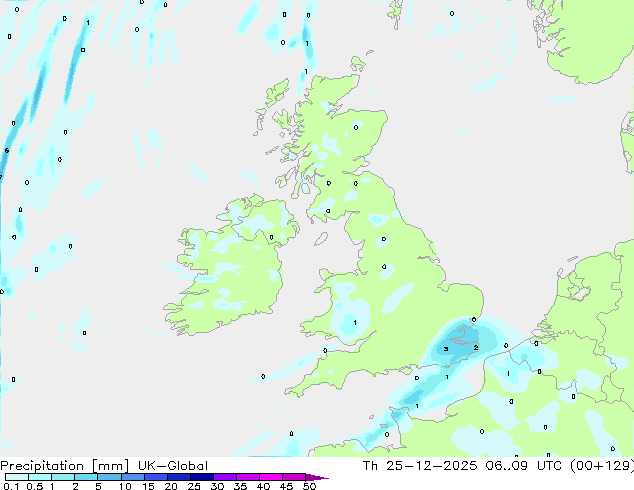Click the legend tick label '0.1'
The image size is (634, 490).
(11, 486)
